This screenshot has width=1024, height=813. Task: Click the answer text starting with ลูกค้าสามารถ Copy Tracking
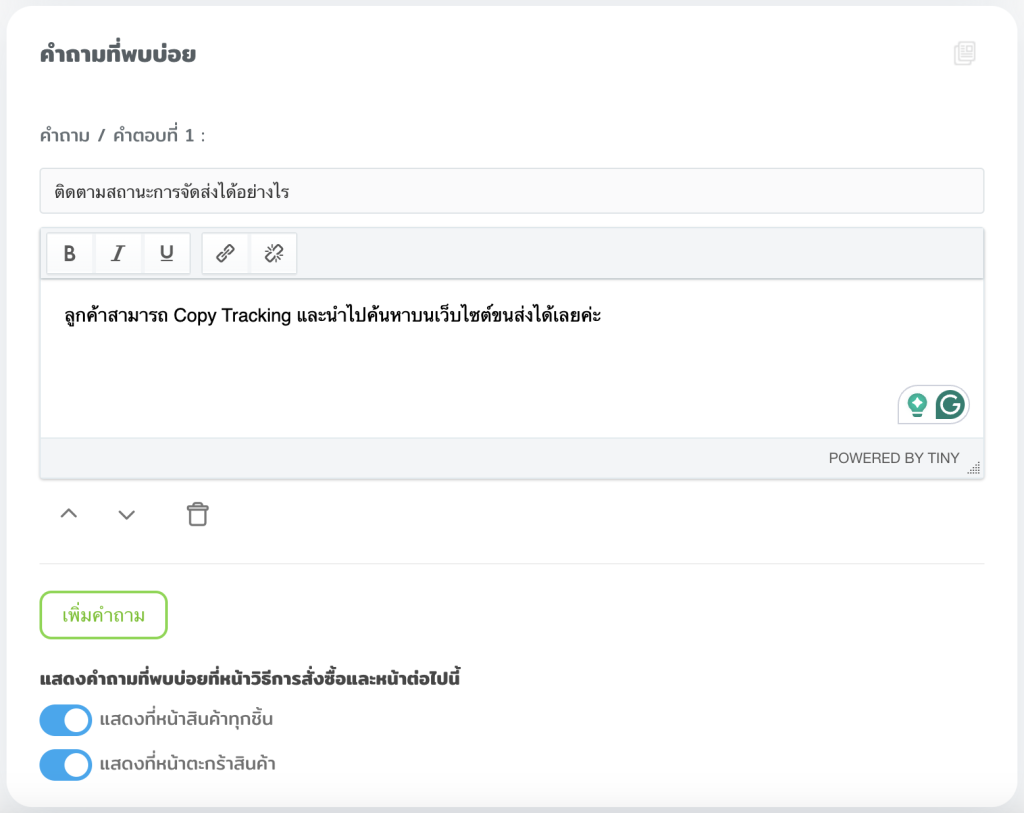pos(331,316)
